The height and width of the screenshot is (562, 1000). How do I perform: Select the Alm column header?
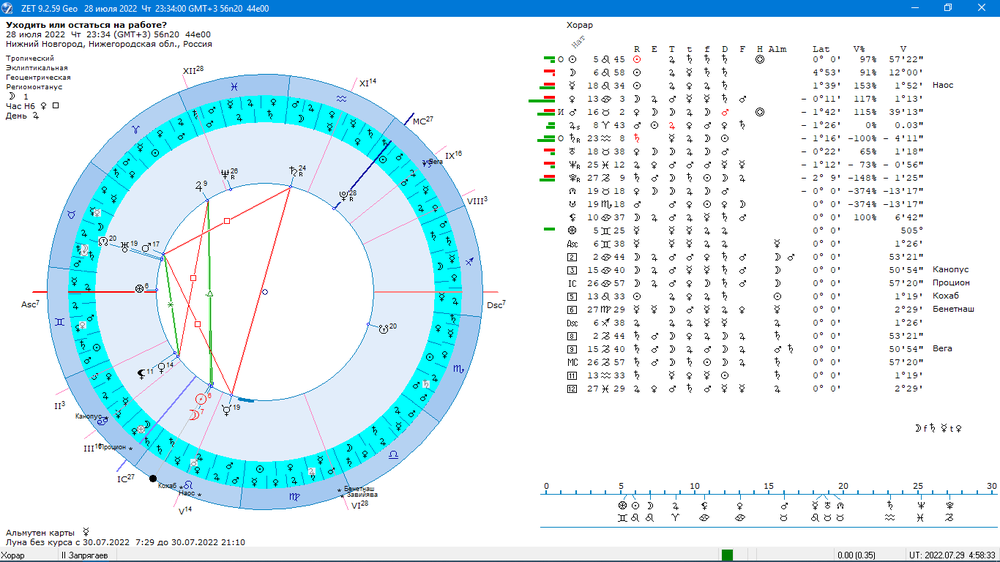777,49
